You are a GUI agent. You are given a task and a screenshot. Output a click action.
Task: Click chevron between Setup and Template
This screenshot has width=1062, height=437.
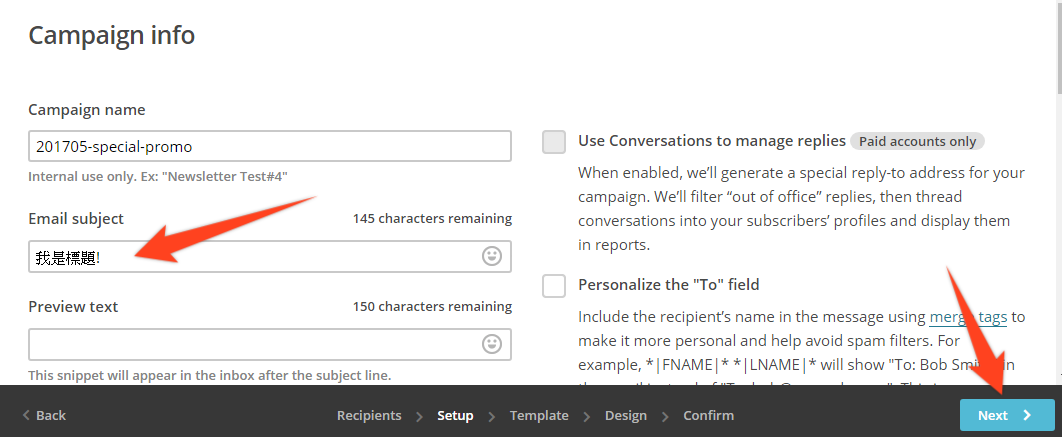click(x=492, y=416)
